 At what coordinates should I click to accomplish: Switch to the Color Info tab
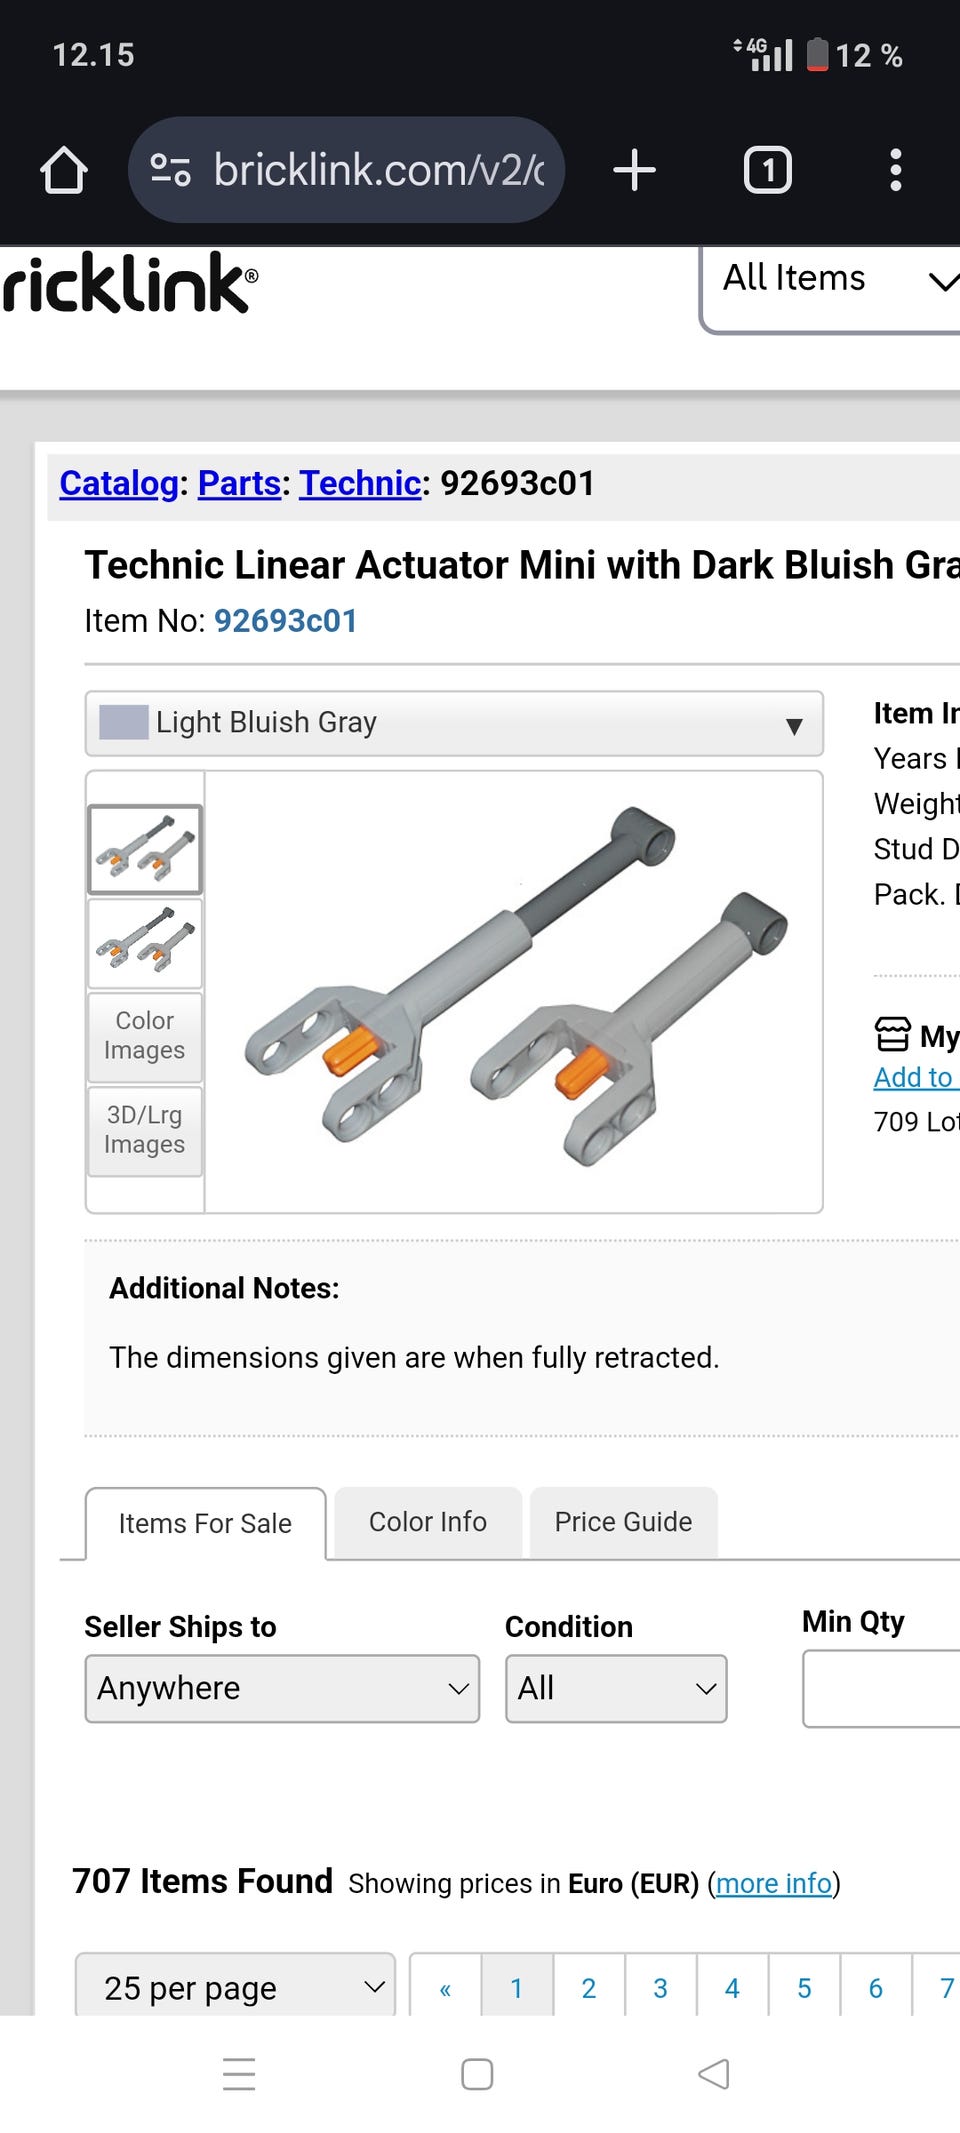pyautogui.click(x=428, y=1522)
